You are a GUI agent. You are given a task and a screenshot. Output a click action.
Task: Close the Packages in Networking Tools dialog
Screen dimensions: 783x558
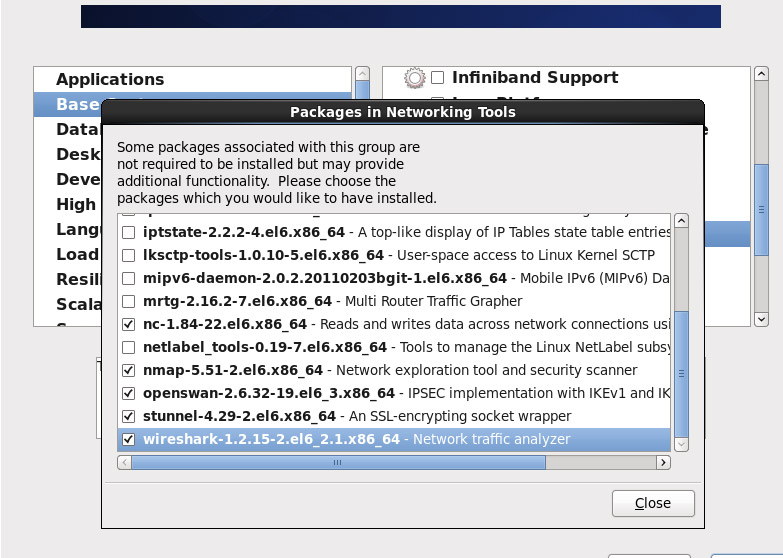click(653, 503)
